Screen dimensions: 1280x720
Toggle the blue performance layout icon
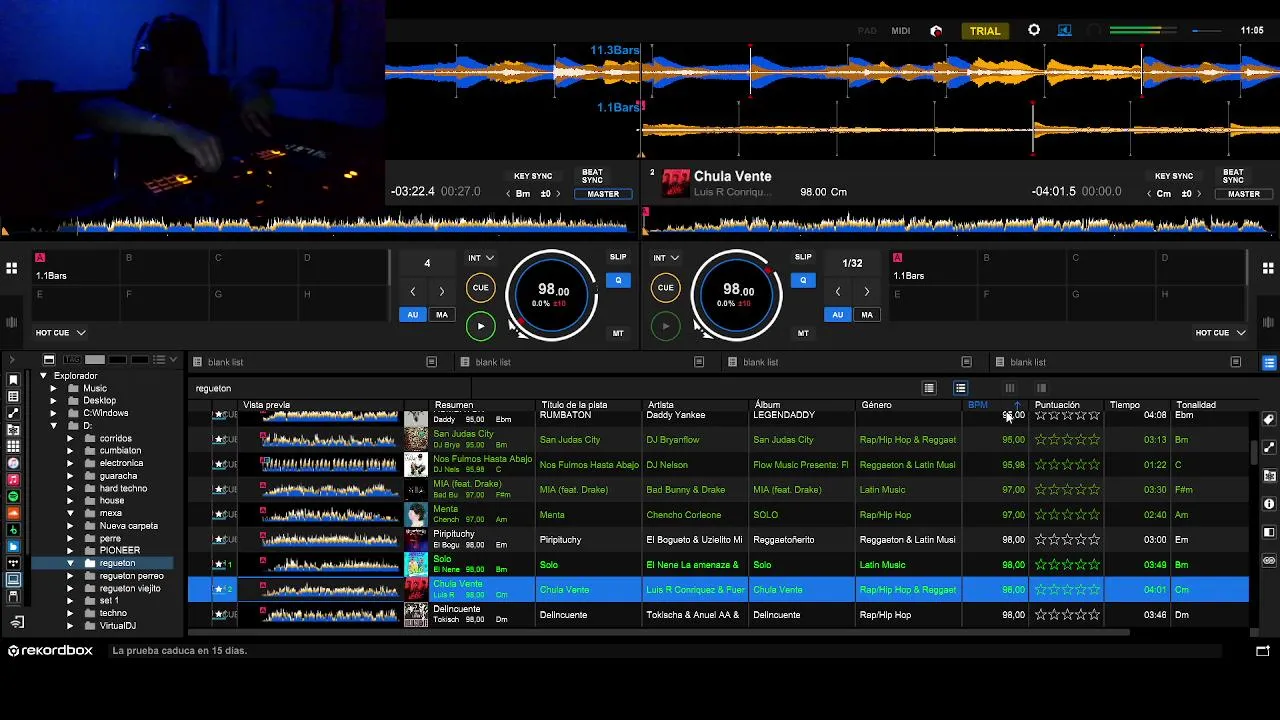coord(1064,30)
